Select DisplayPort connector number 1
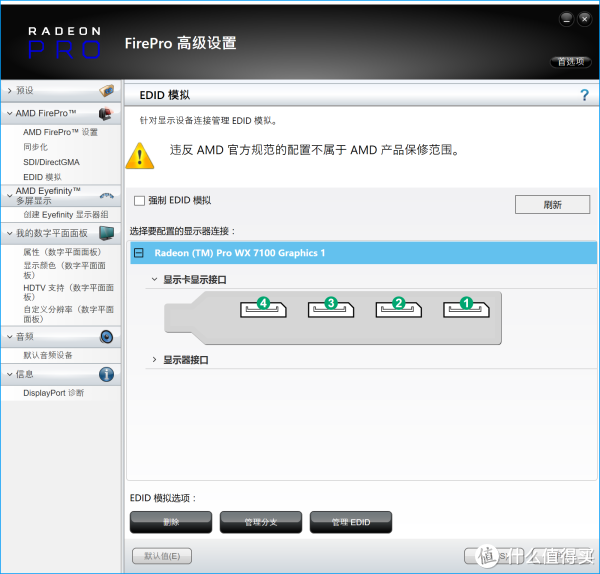Screen dimensions: 600x574 point(466,308)
